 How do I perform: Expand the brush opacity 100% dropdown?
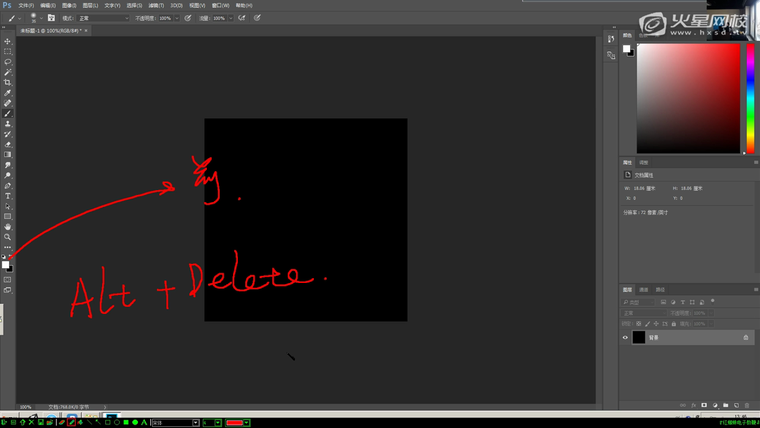pyautogui.click(x=178, y=18)
